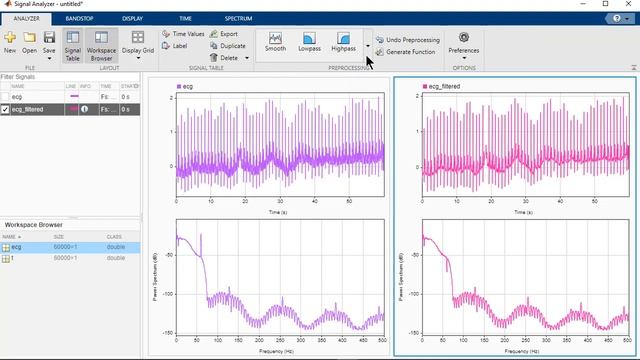The image size is (640, 360).
Task: Apply the Smooth preprocessing function
Action: pyautogui.click(x=275, y=42)
